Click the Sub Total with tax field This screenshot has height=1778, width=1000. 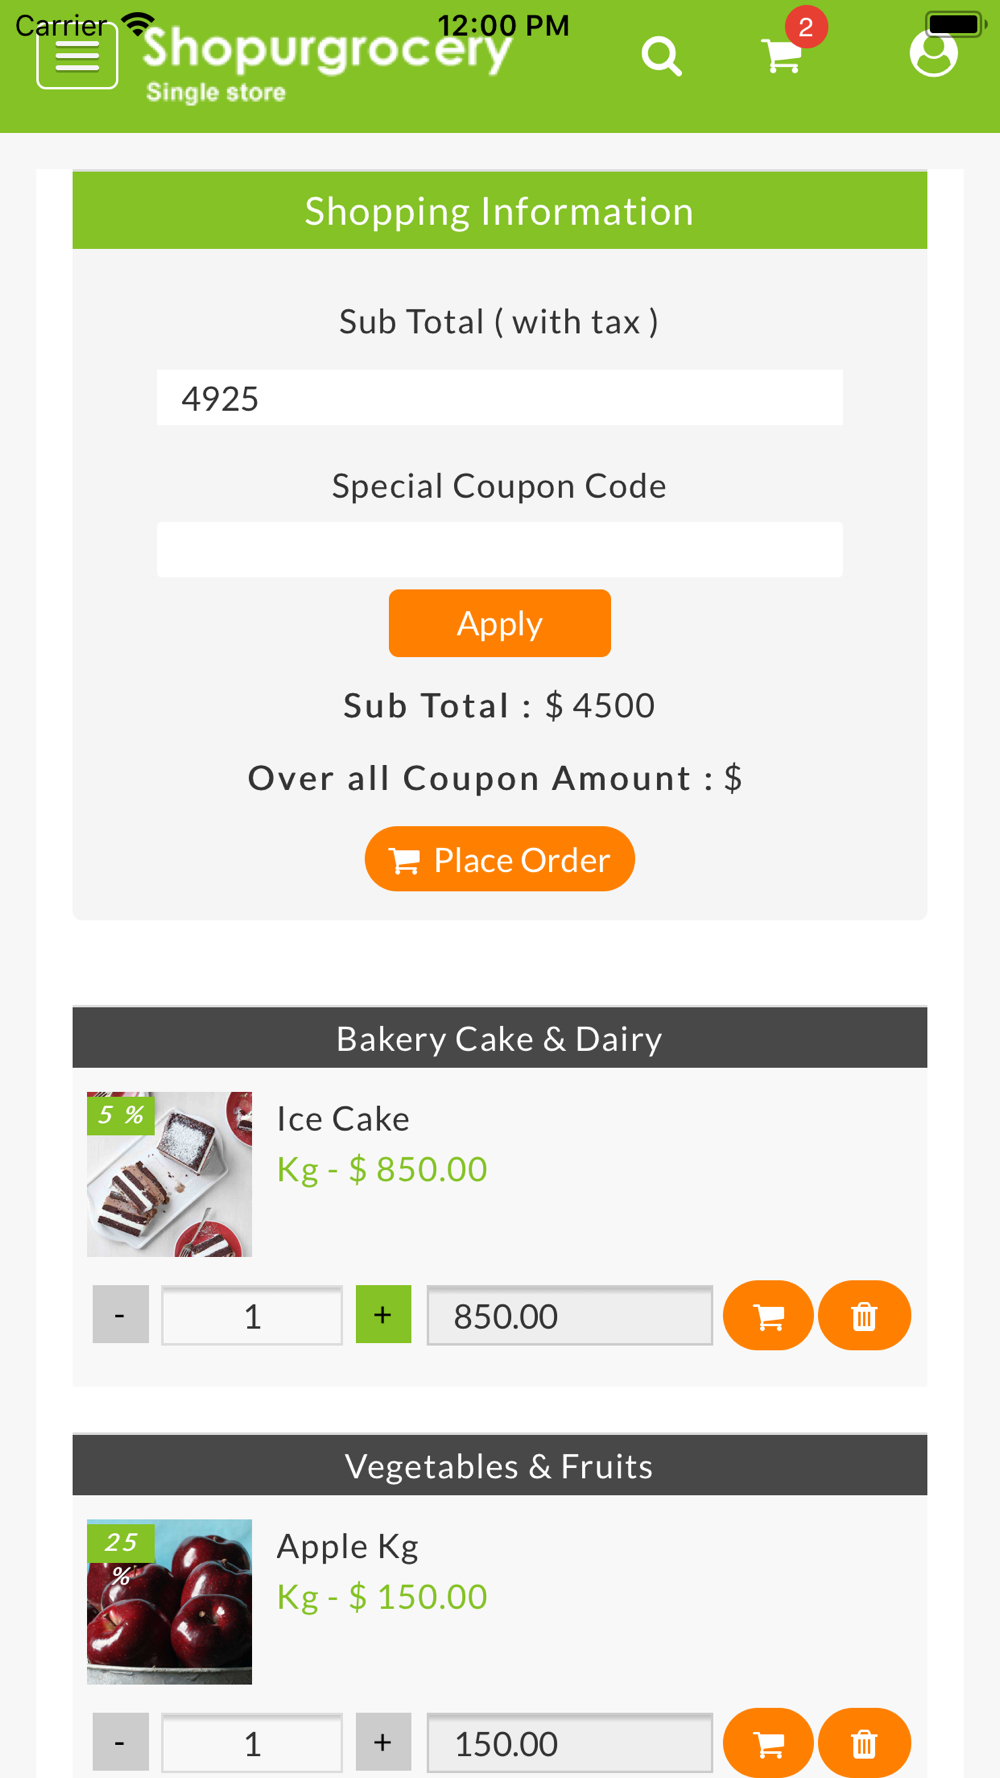499,398
